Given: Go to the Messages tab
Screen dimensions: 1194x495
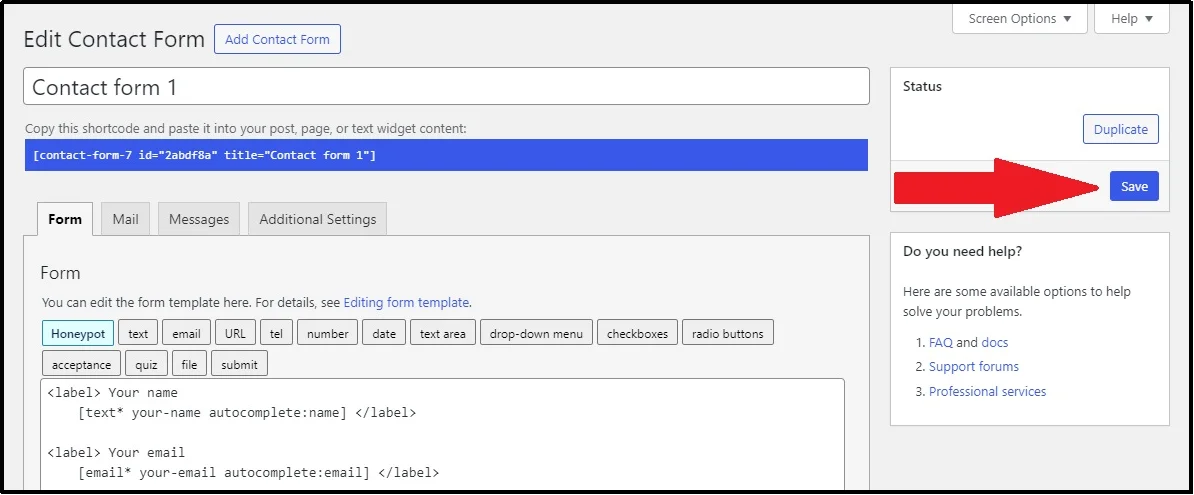Looking at the screenshot, I should click(x=199, y=219).
